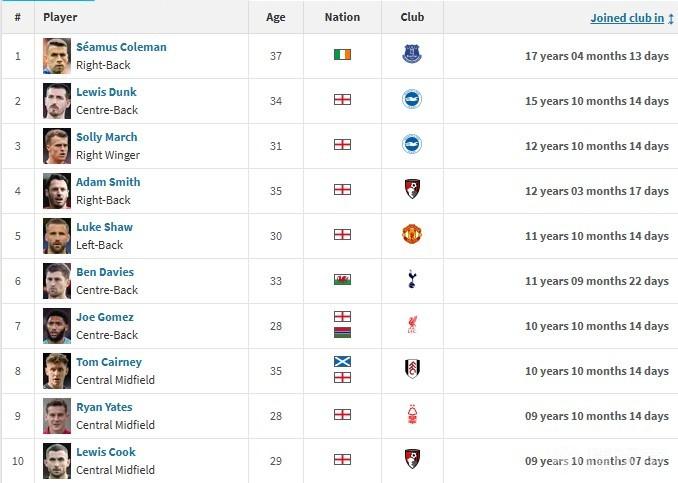
Task: Open Séamus Coleman's player profile link
Action: tap(121, 47)
